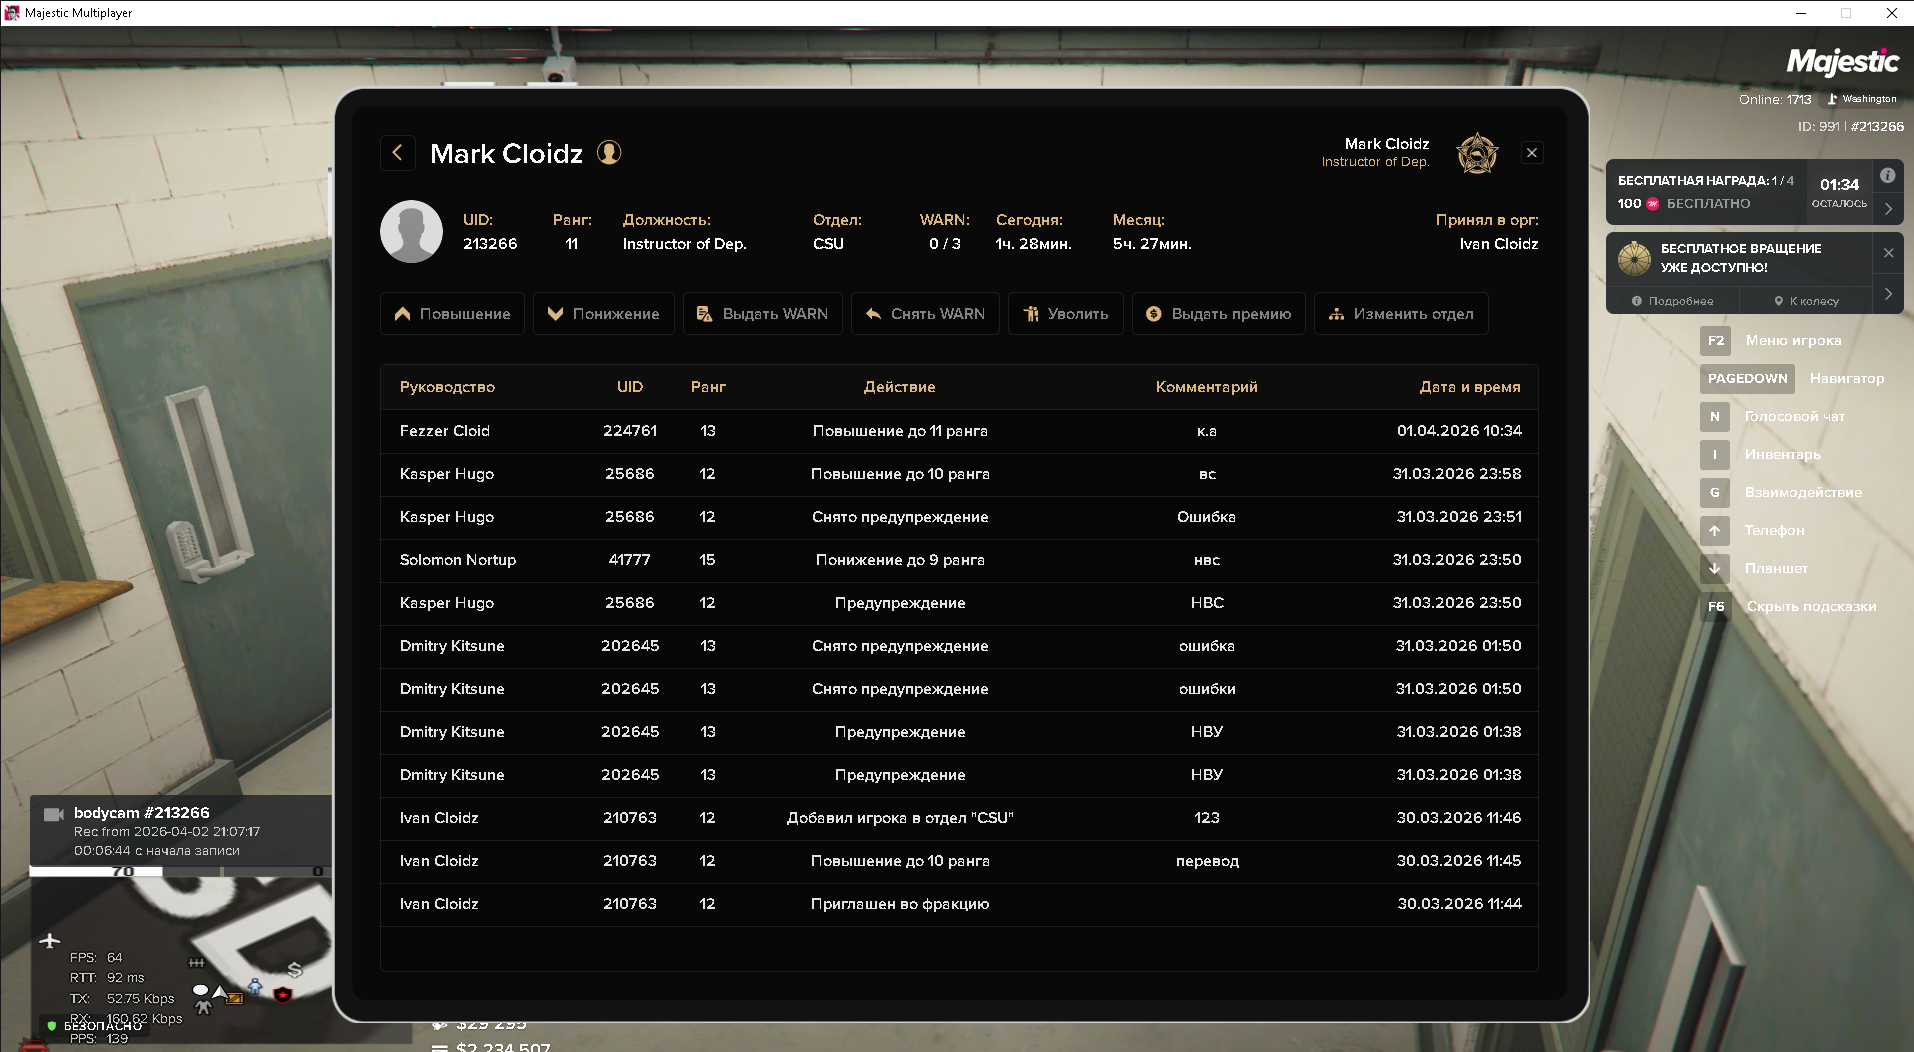Close the member profile panel
Viewport: 1914px width, 1052px height.
pyautogui.click(x=1532, y=153)
